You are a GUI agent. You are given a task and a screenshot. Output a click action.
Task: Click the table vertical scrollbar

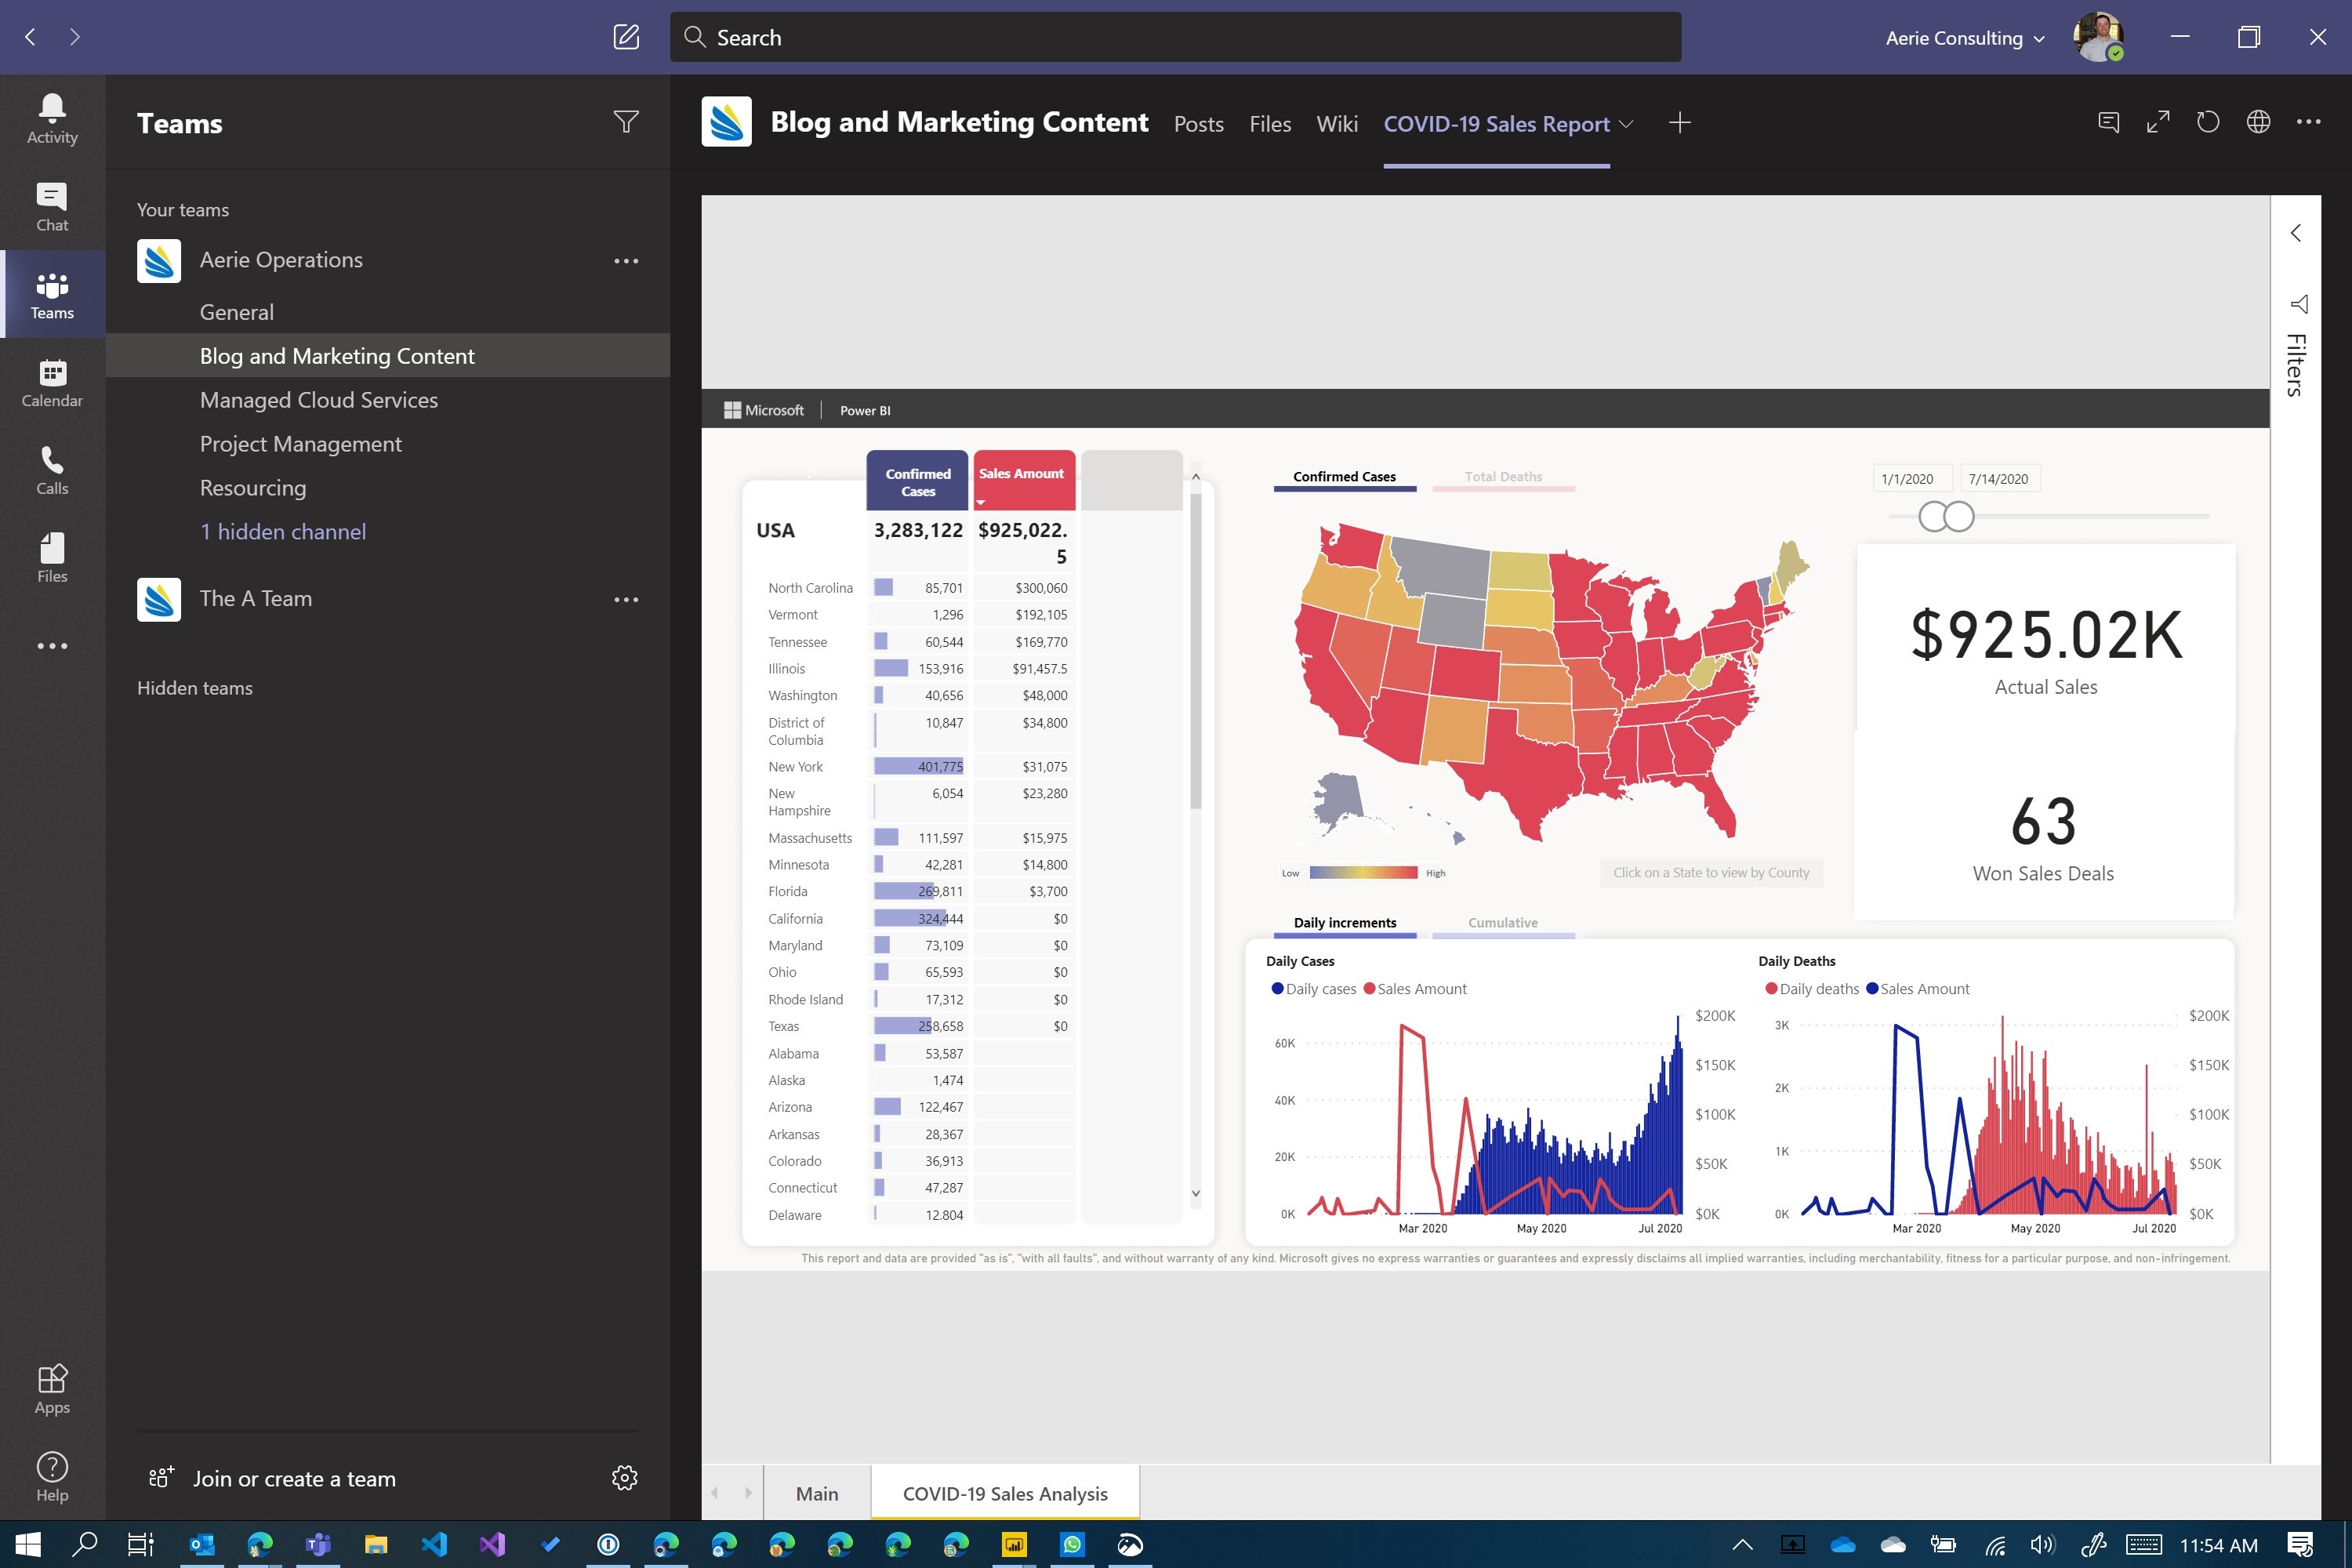[x=1195, y=650]
